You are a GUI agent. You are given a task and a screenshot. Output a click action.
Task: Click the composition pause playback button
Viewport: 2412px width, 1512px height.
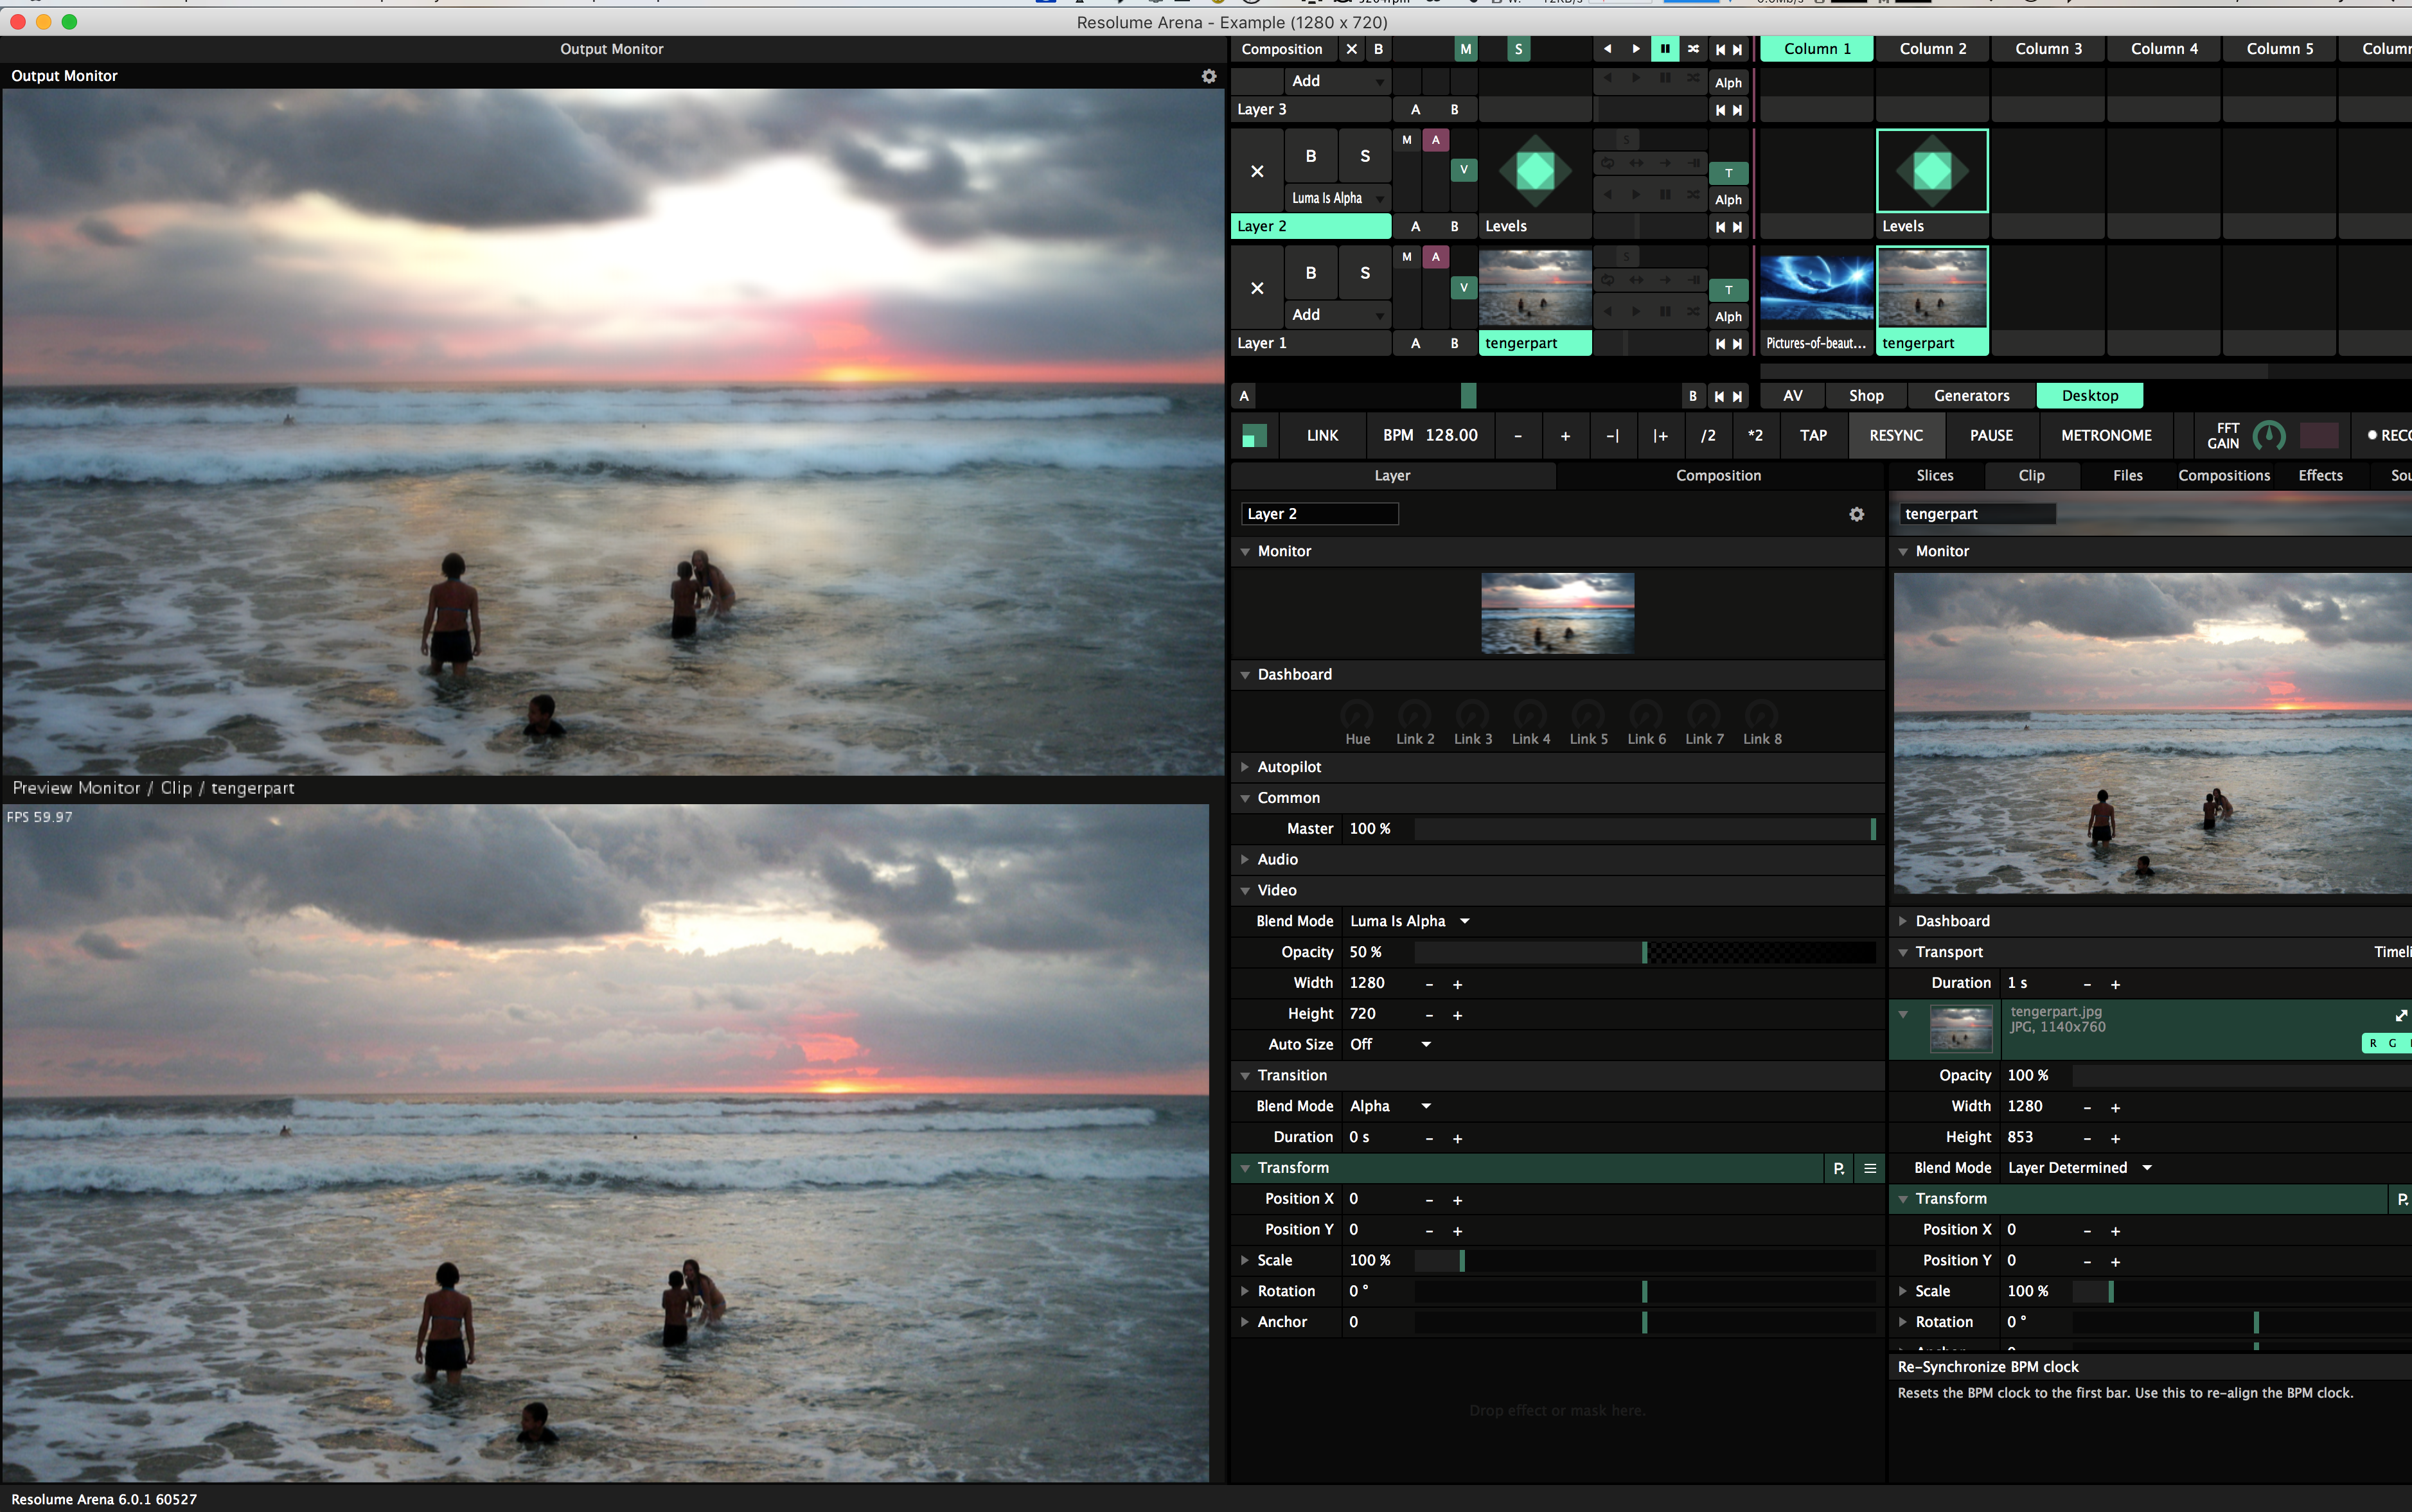point(1664,49)
